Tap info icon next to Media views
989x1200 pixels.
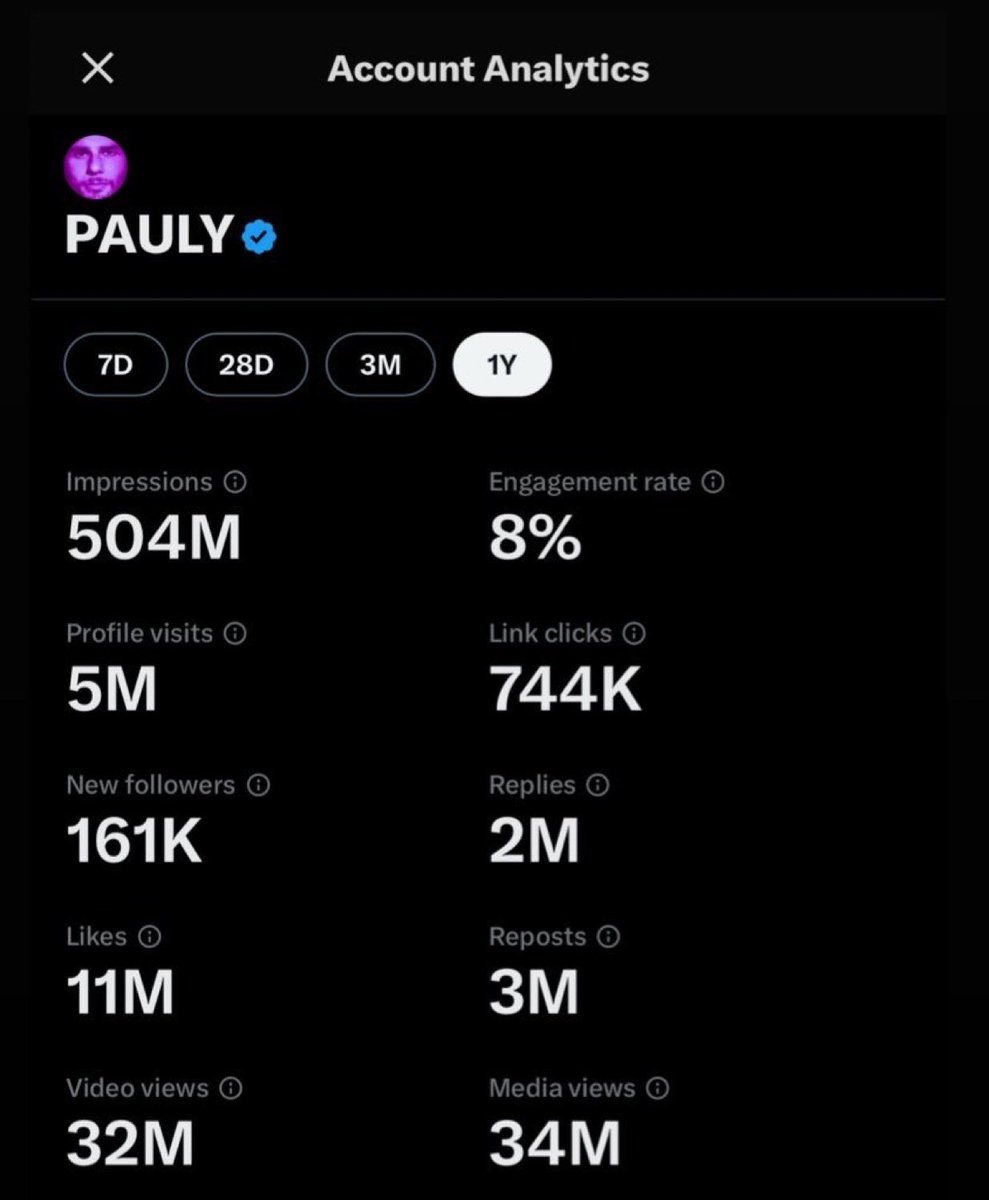(x=657, y=1089)
